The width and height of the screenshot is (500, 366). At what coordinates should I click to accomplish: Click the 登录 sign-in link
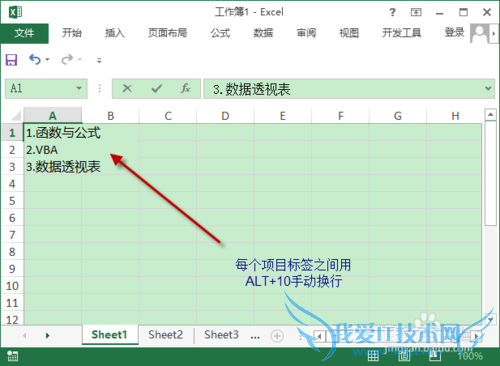[454, 32]
